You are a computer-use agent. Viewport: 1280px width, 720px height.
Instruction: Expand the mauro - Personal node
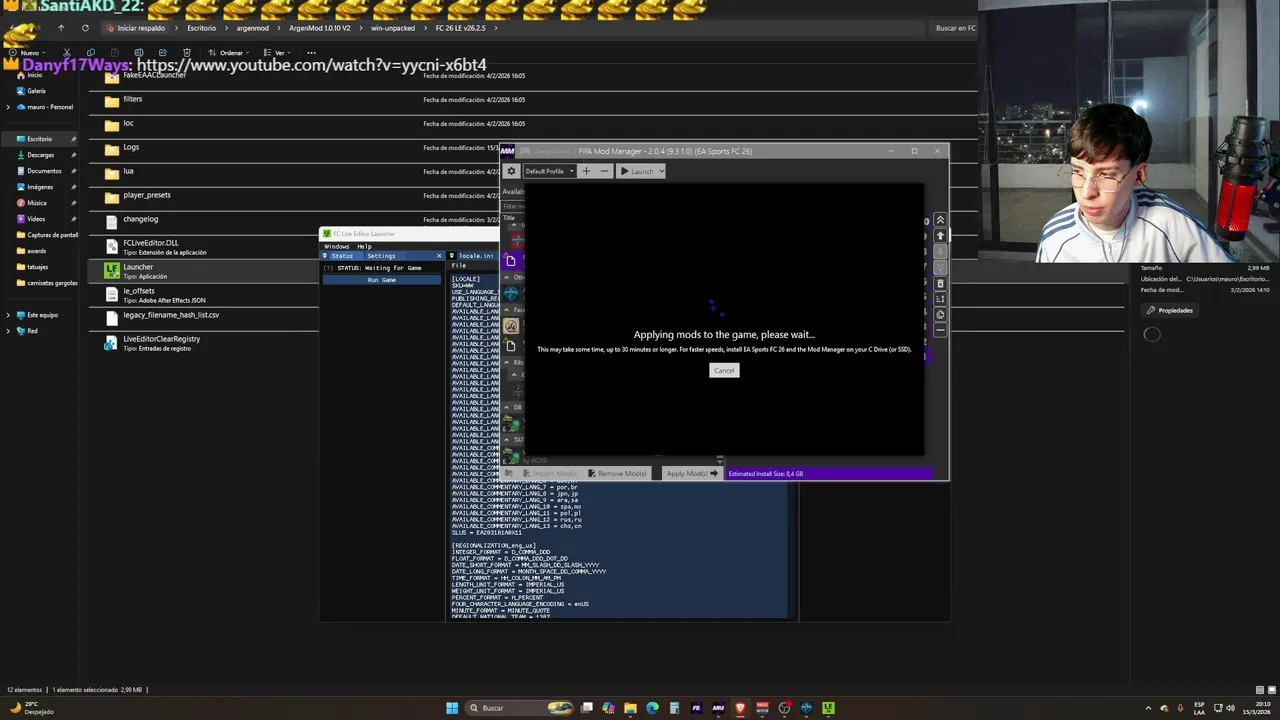[8, 107]
